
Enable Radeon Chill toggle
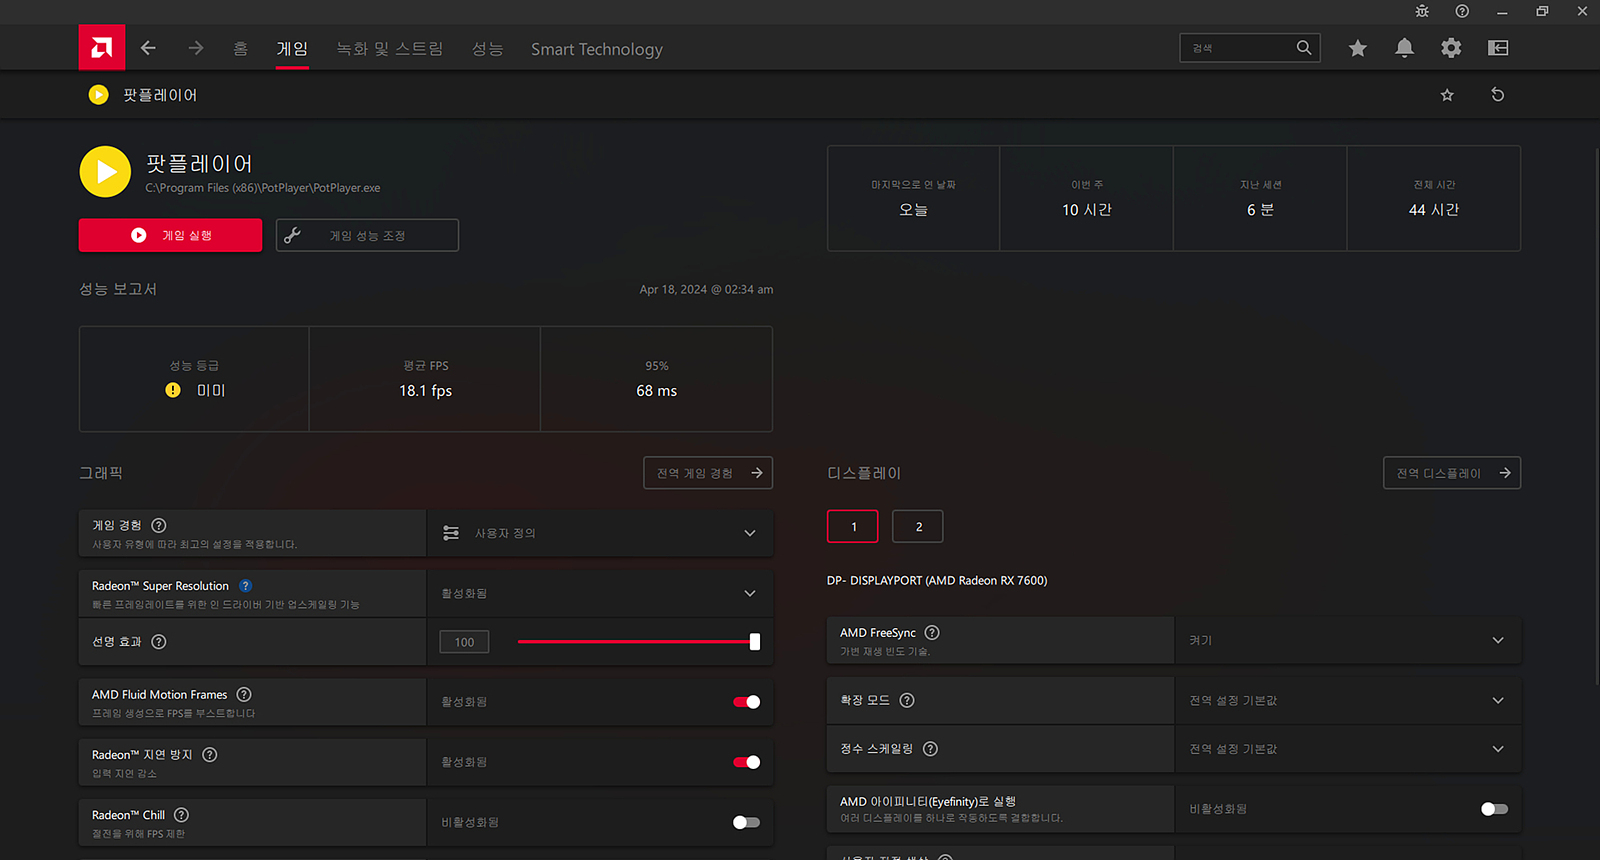[x=746, y=822]
